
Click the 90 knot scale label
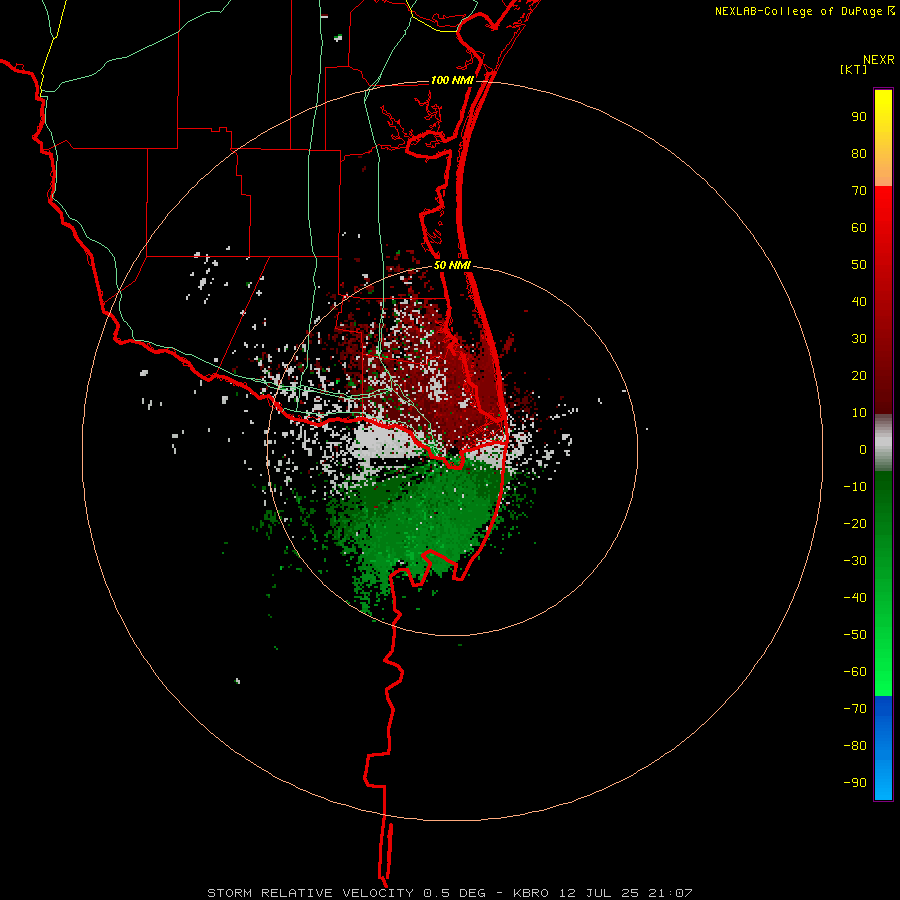pos(859,117)
